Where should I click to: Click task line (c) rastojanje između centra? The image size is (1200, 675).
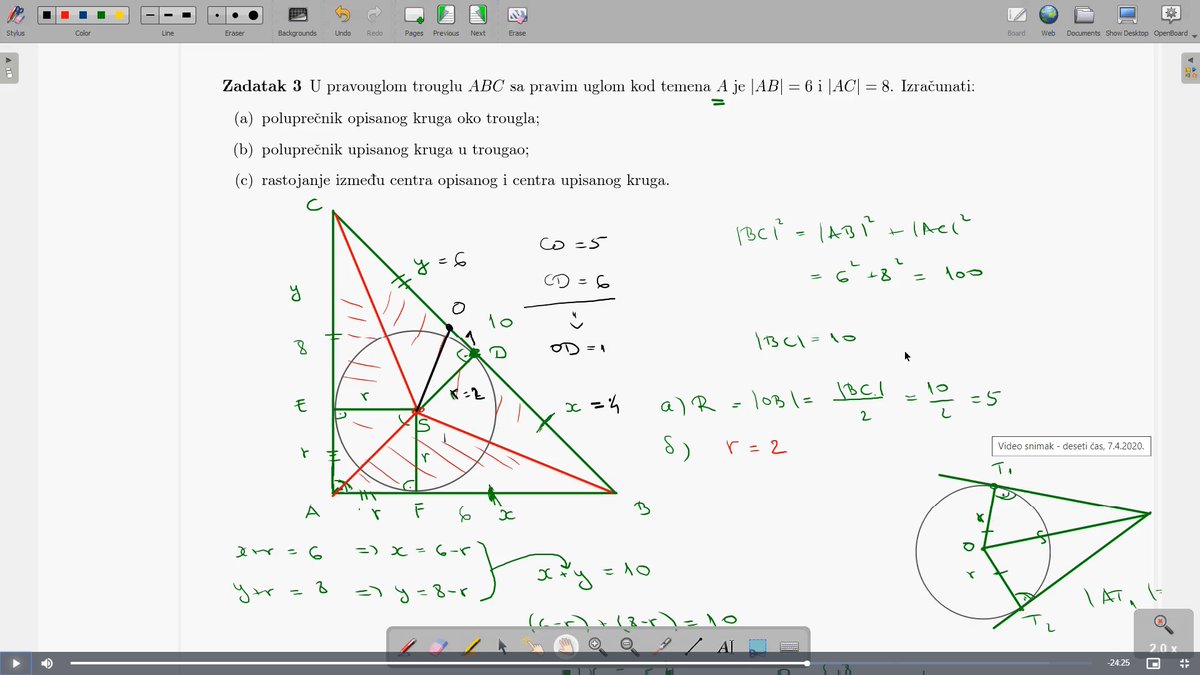click(x=452, y=181)
